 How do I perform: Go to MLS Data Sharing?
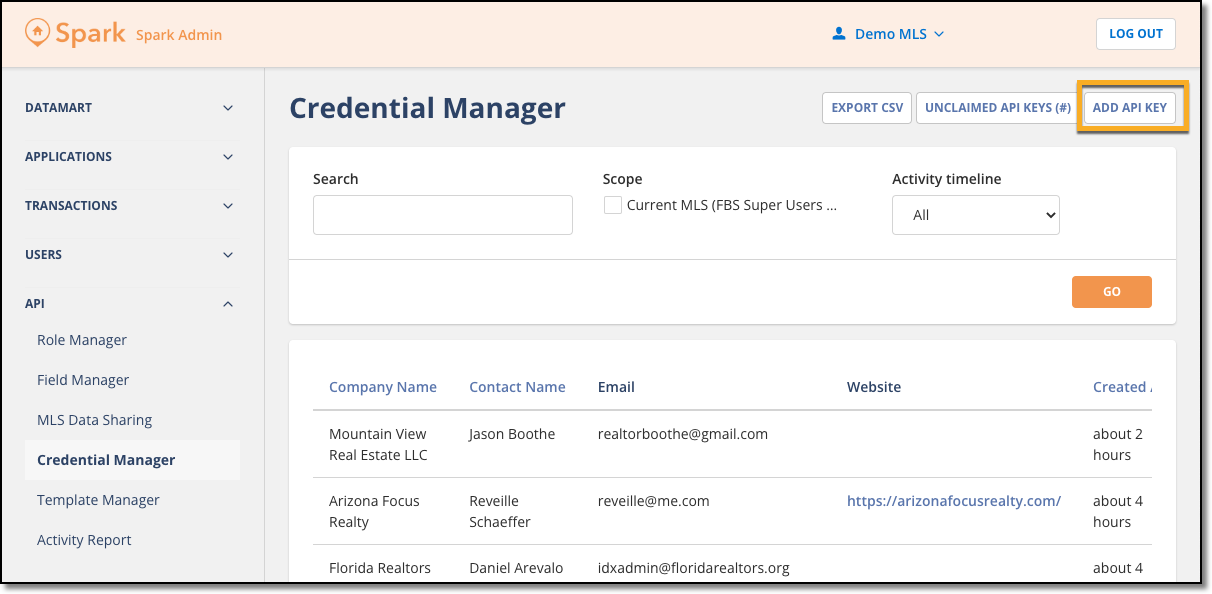[95, 420]
